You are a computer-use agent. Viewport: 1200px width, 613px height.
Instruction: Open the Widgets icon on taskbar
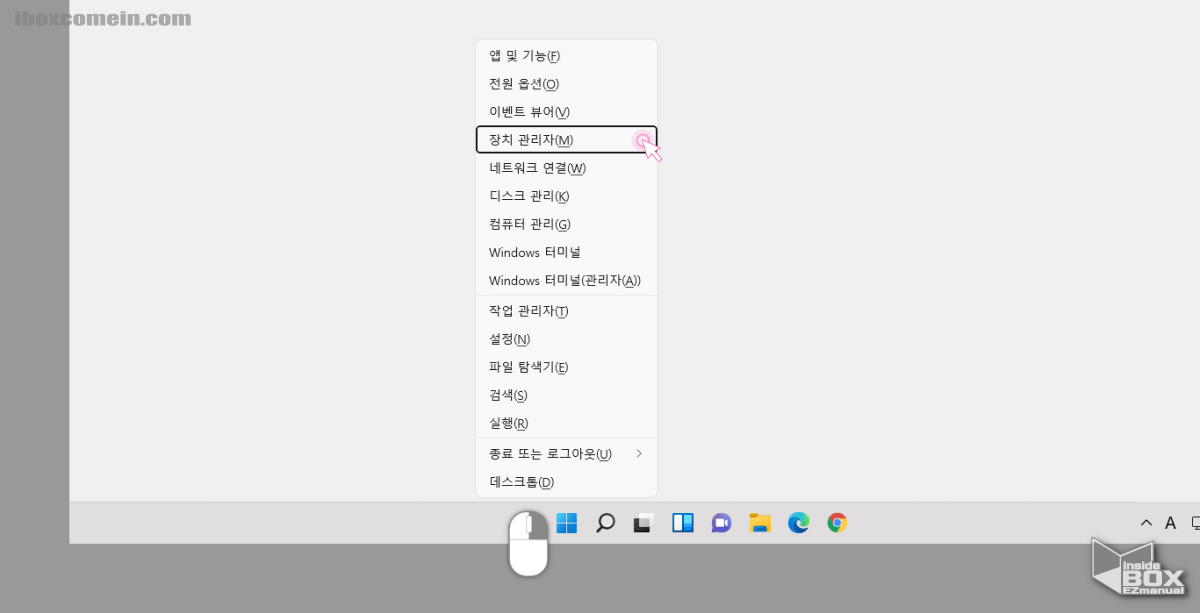click(x=683, y=523)
